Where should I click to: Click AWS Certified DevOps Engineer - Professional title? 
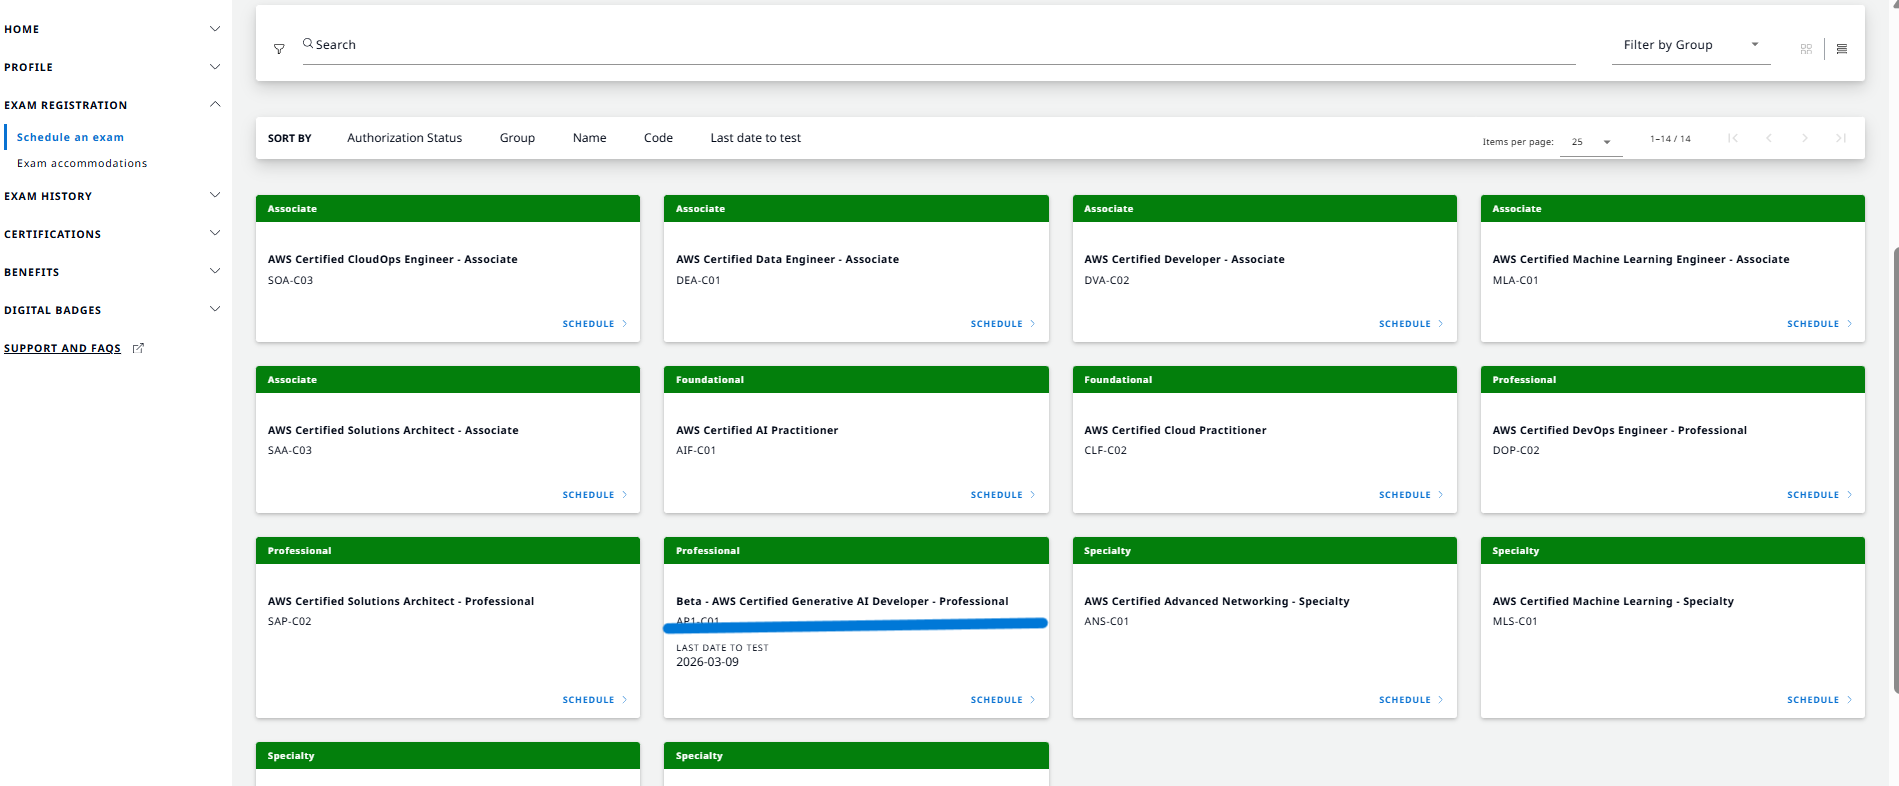coord(1619,430)
